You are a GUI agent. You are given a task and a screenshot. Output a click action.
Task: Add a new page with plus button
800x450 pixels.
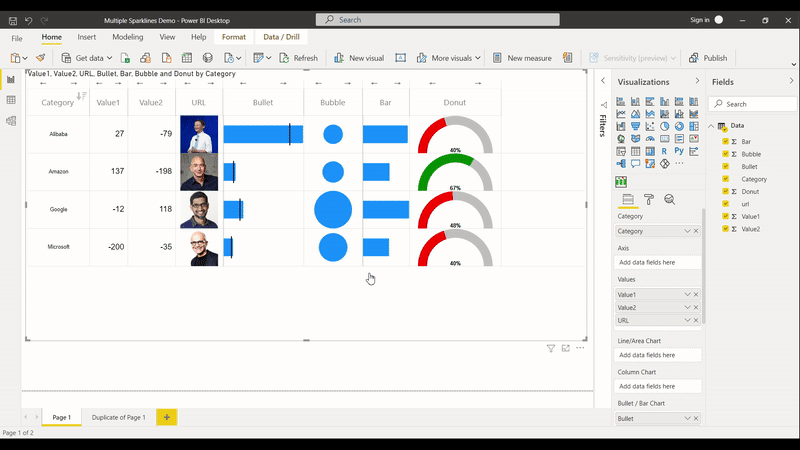click(166, 417)
